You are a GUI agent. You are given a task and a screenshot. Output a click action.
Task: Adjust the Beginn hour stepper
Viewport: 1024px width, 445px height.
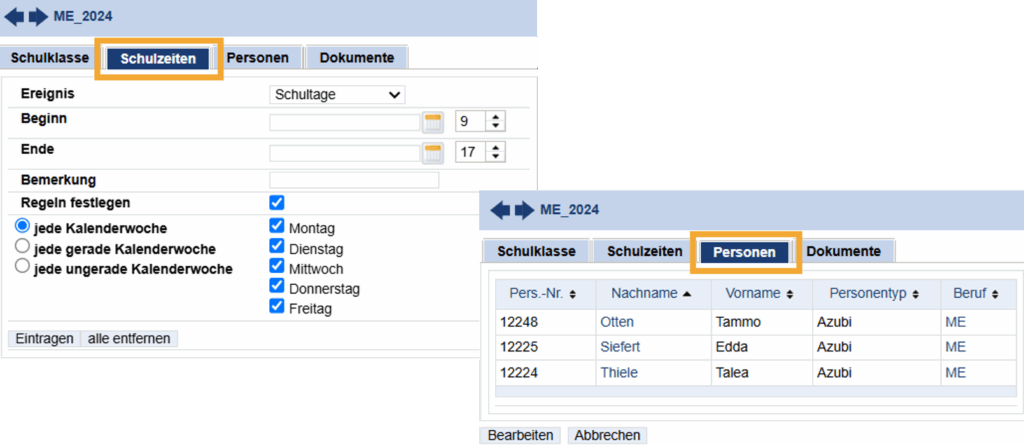[495, 122]
